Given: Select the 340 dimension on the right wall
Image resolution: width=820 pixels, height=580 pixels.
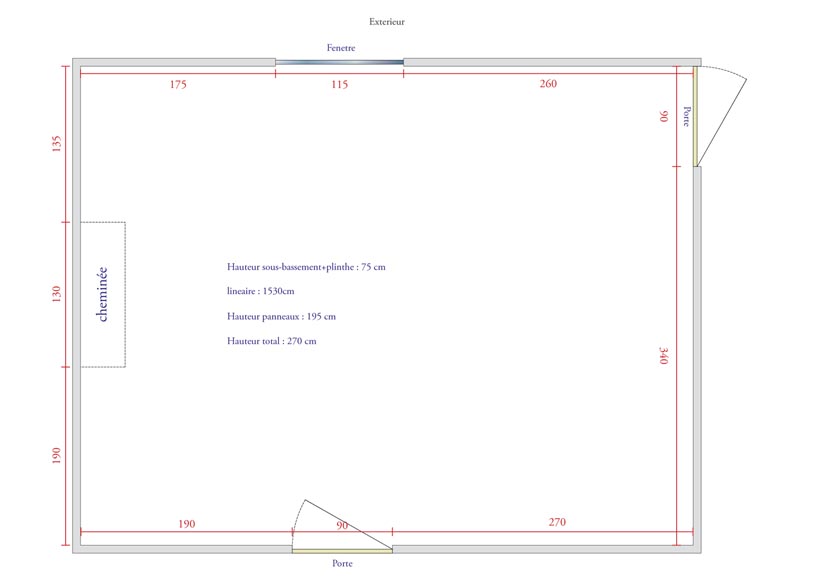Looking at the screenshot, I should 664,355.
